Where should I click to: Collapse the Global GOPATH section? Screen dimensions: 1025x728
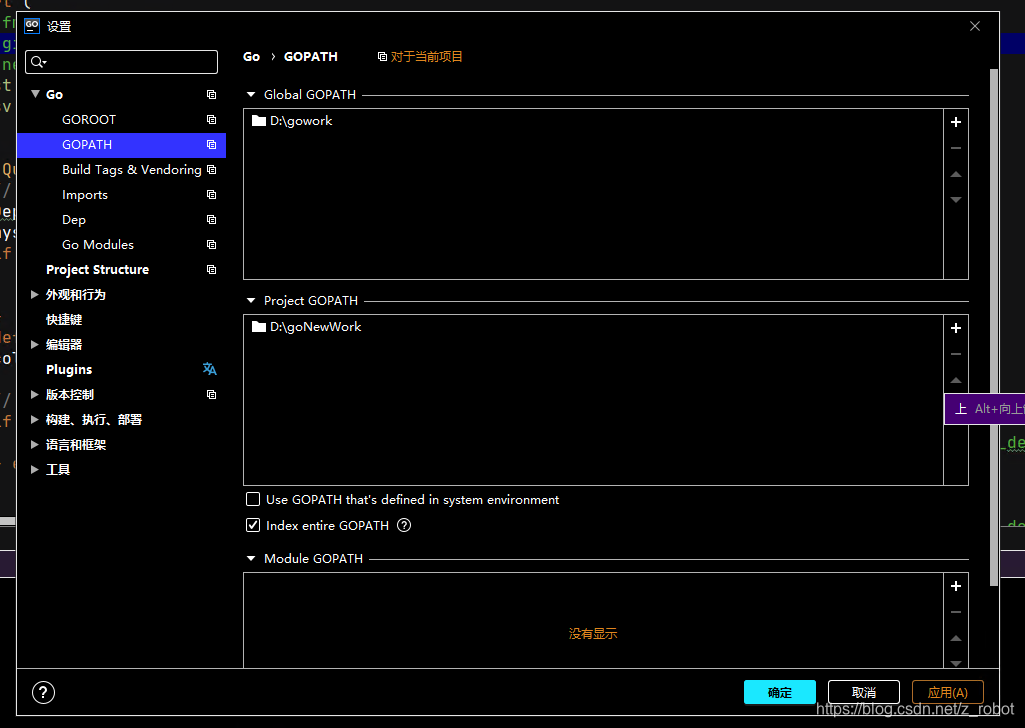pos(250,95)
